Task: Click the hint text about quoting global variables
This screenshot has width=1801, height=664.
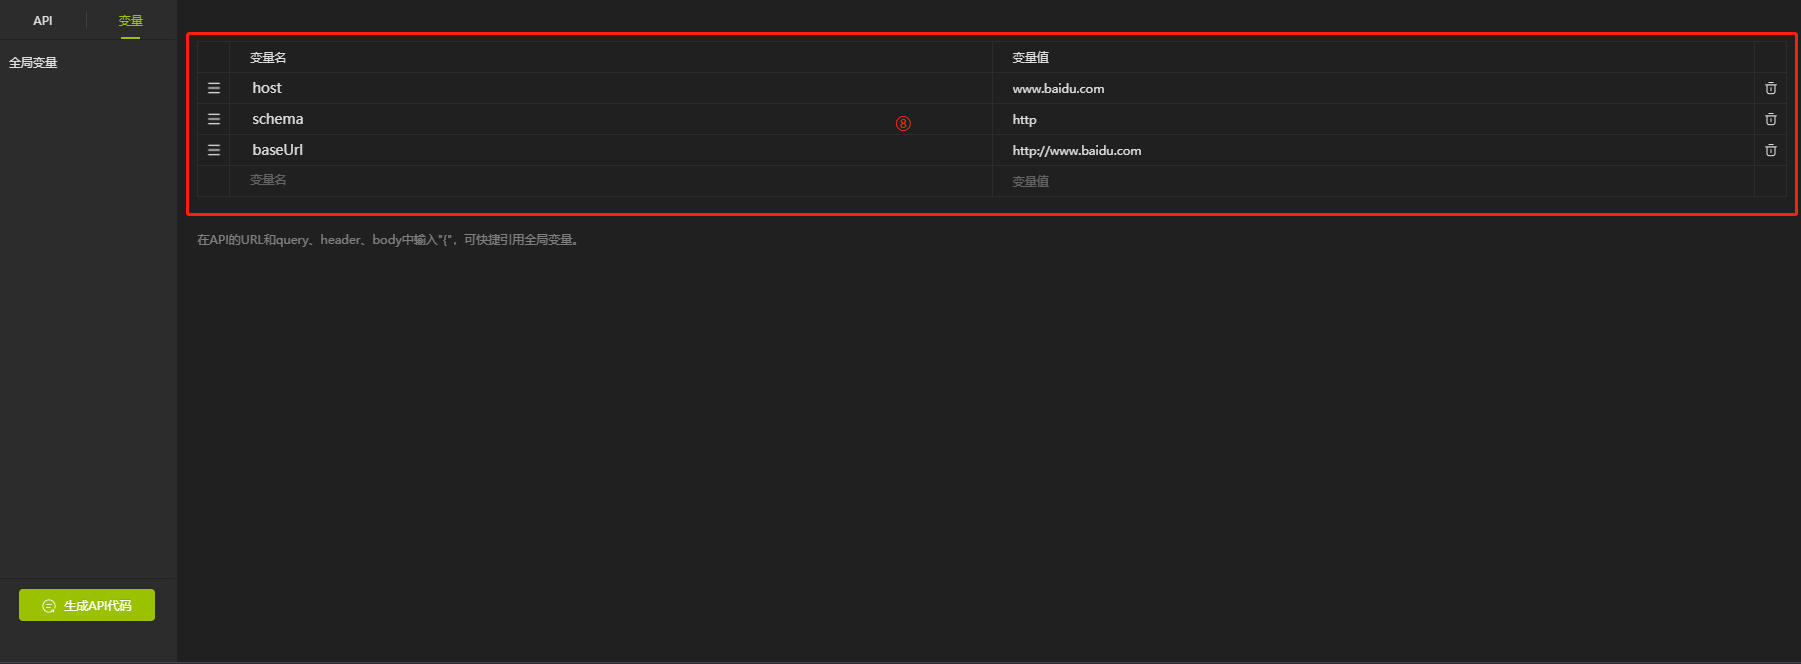Action: click(x=389, y=240)
